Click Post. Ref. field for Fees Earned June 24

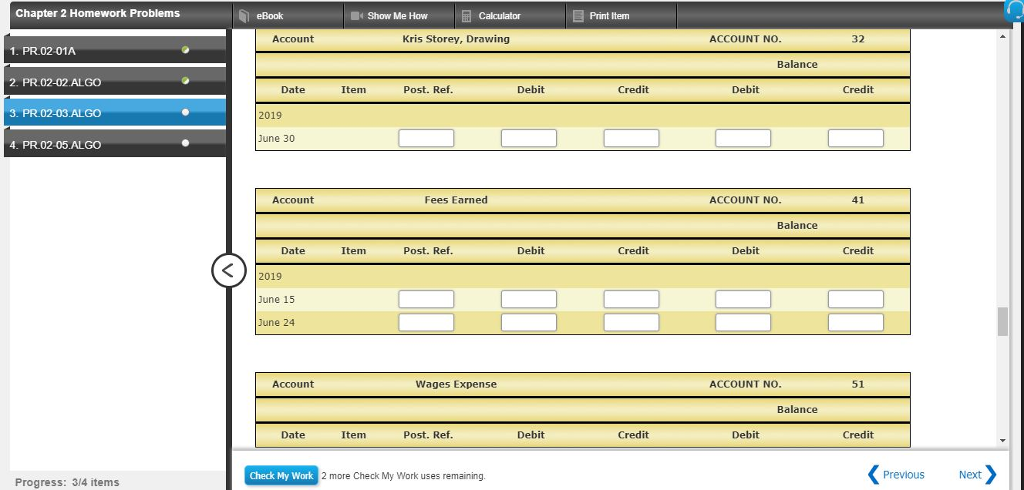426,322
